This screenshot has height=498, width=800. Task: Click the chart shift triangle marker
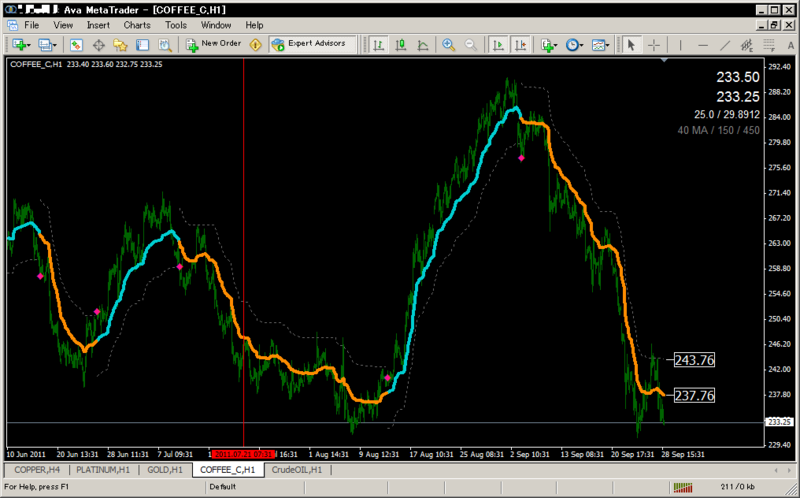[x=664, y=60]
